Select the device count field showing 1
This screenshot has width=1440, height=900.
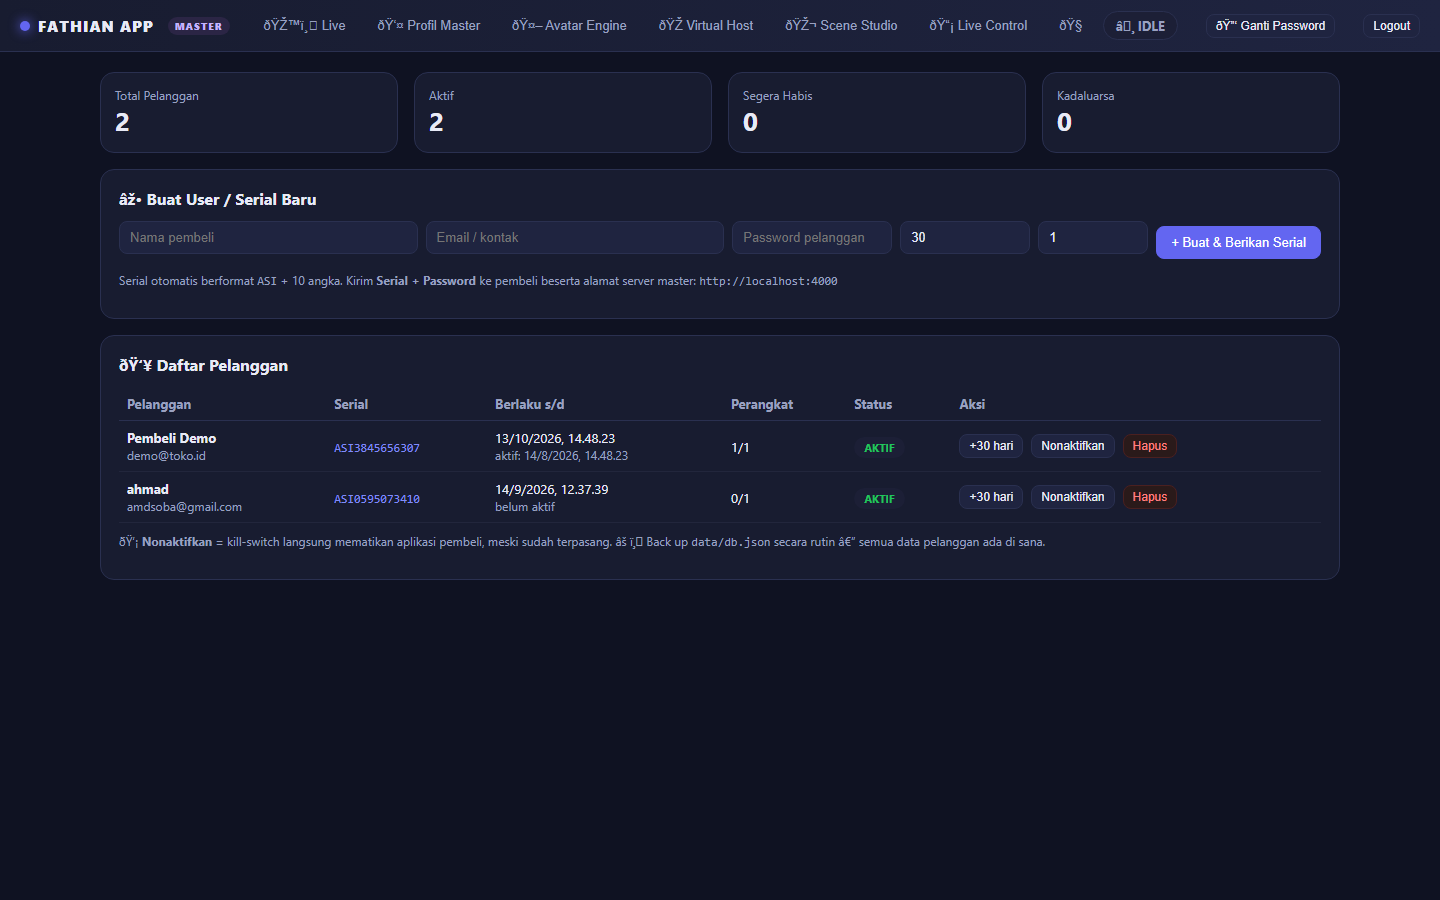click(1093, 238)
